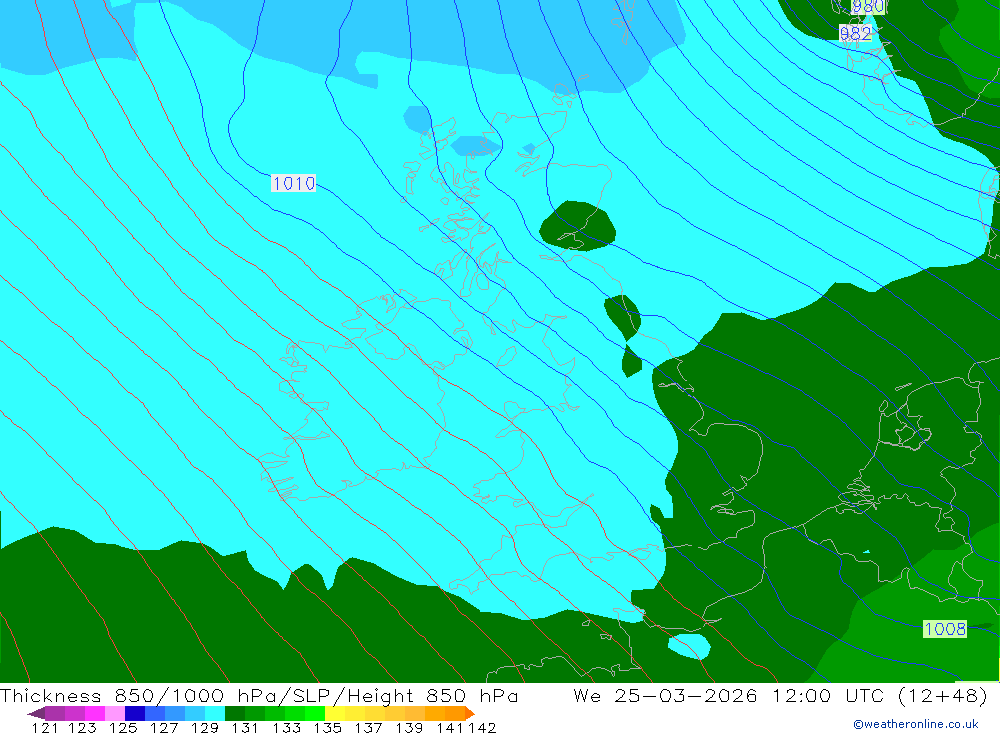Click the 12:00 UTC time text
The width and height of the screenshot is (1000, 733).
[830, 695]
